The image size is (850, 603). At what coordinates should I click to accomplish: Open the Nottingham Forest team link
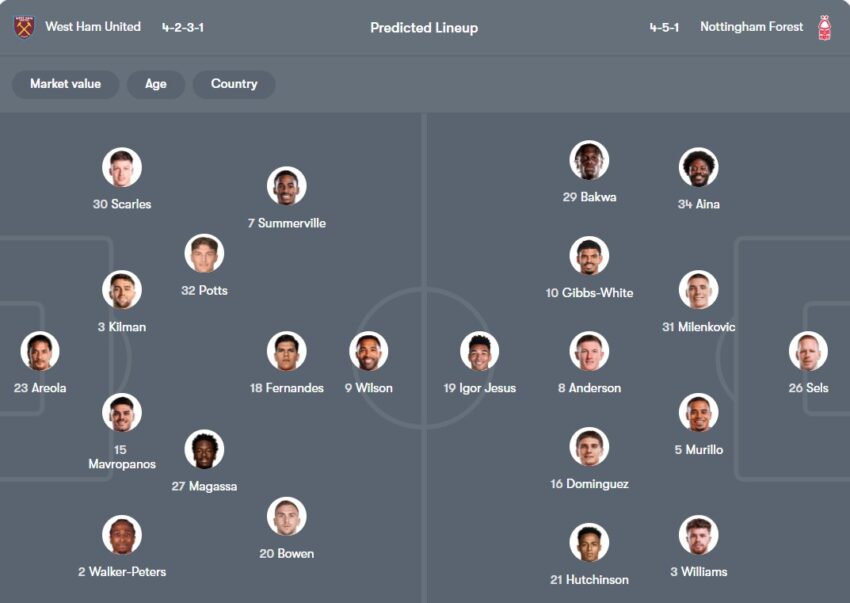coord(751,27)
